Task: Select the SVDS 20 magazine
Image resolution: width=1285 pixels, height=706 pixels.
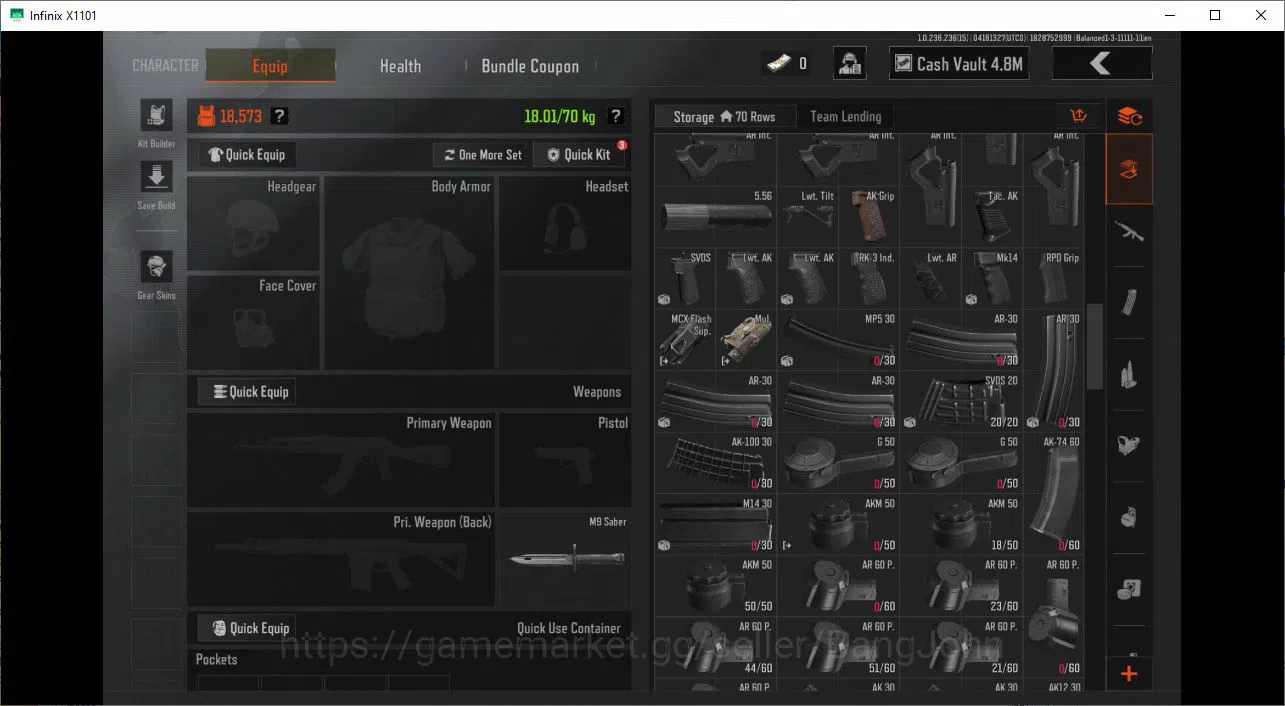Action: pyautogui.click(x=961, y=401)
